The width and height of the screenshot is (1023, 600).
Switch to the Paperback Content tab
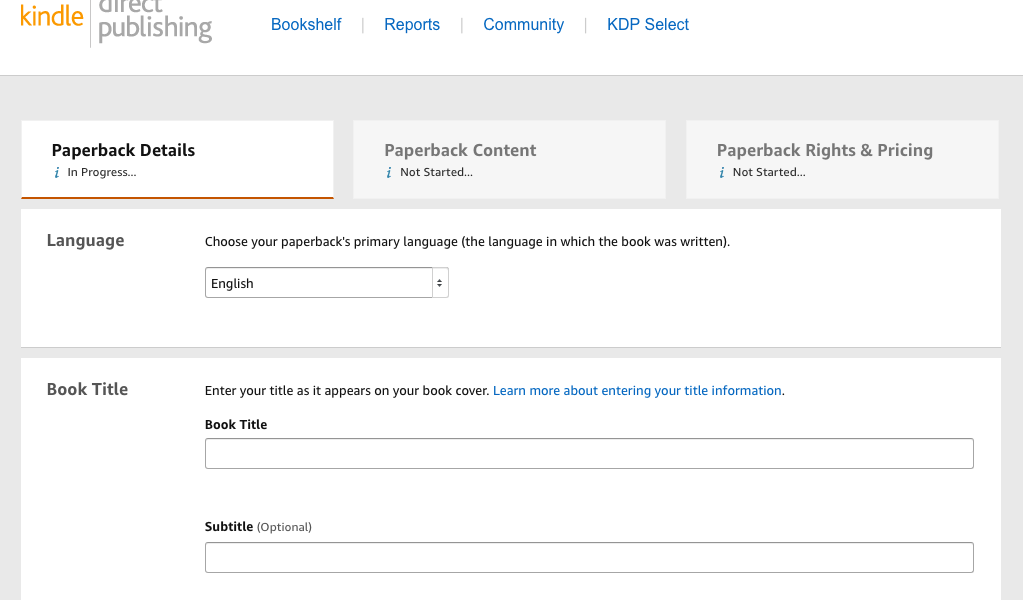(460, 151)
